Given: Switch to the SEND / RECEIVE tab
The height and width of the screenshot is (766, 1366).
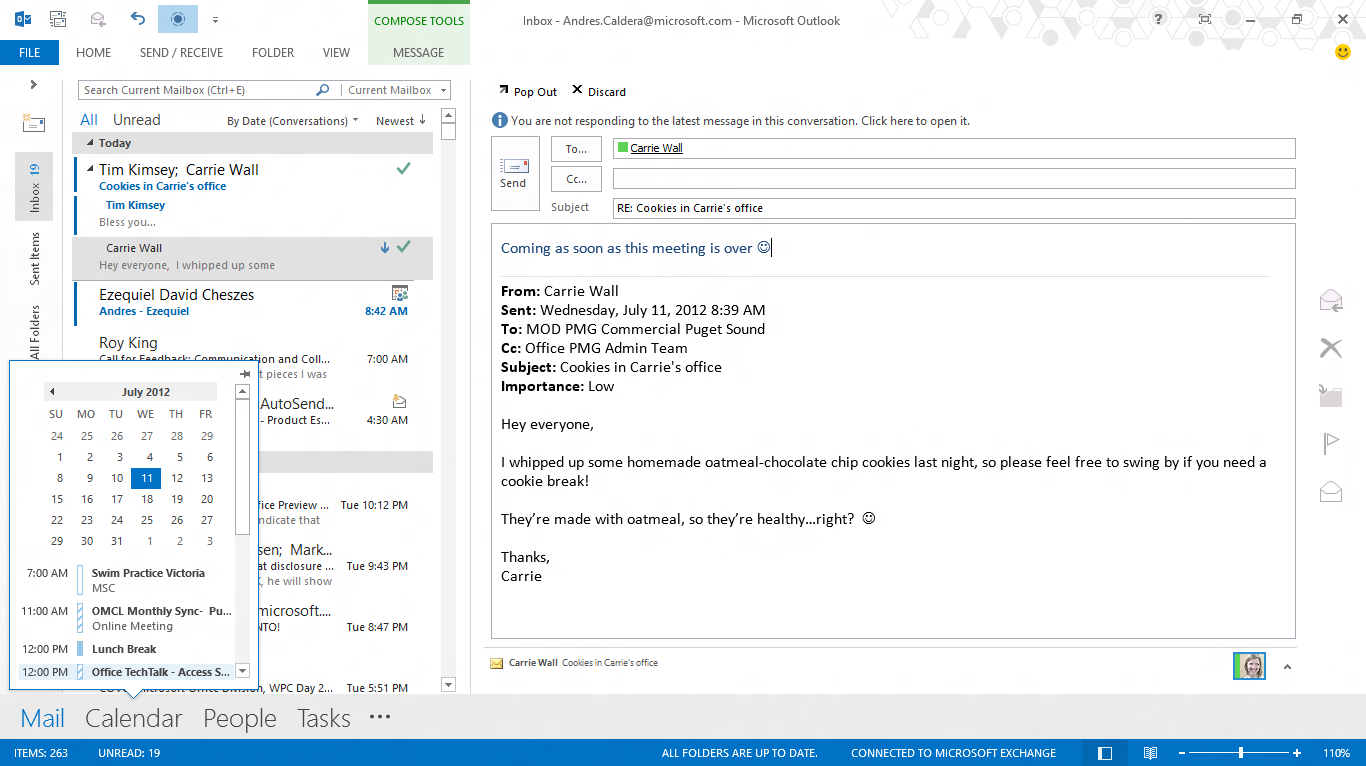Looking at the screenshot, I should (x=181, y=53).
